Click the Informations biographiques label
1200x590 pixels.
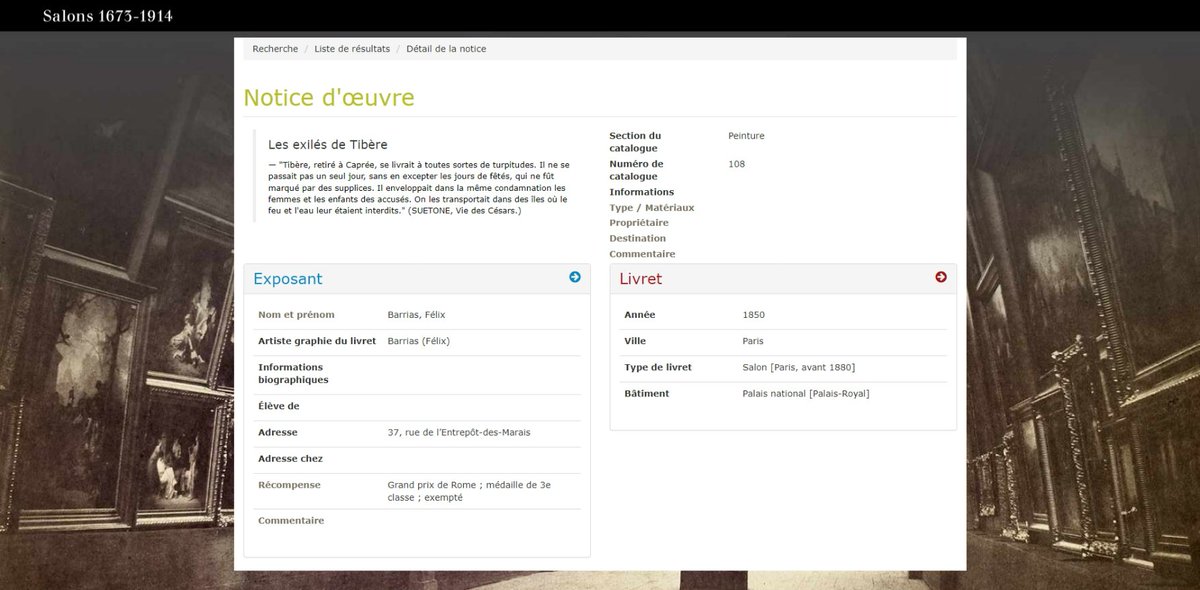[x=294, y=374]
